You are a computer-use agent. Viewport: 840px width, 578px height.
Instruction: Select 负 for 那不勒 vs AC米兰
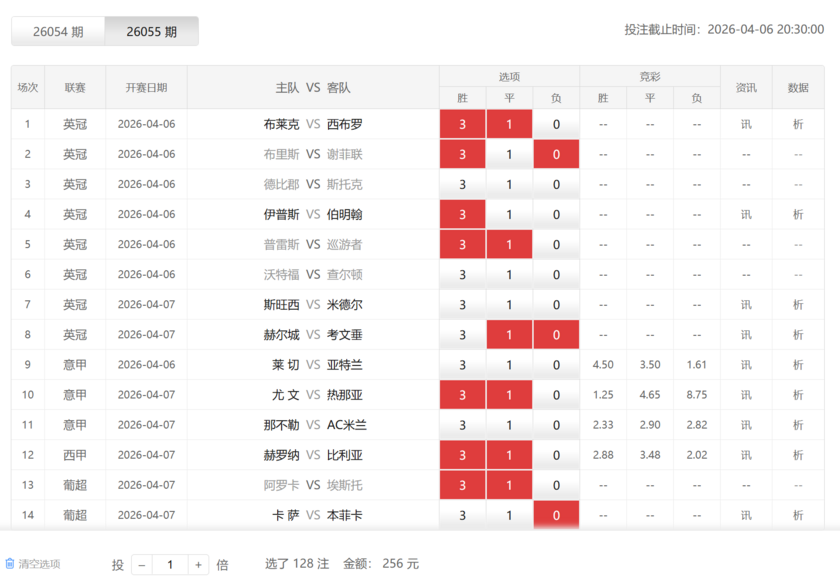(x=556, y=425)
